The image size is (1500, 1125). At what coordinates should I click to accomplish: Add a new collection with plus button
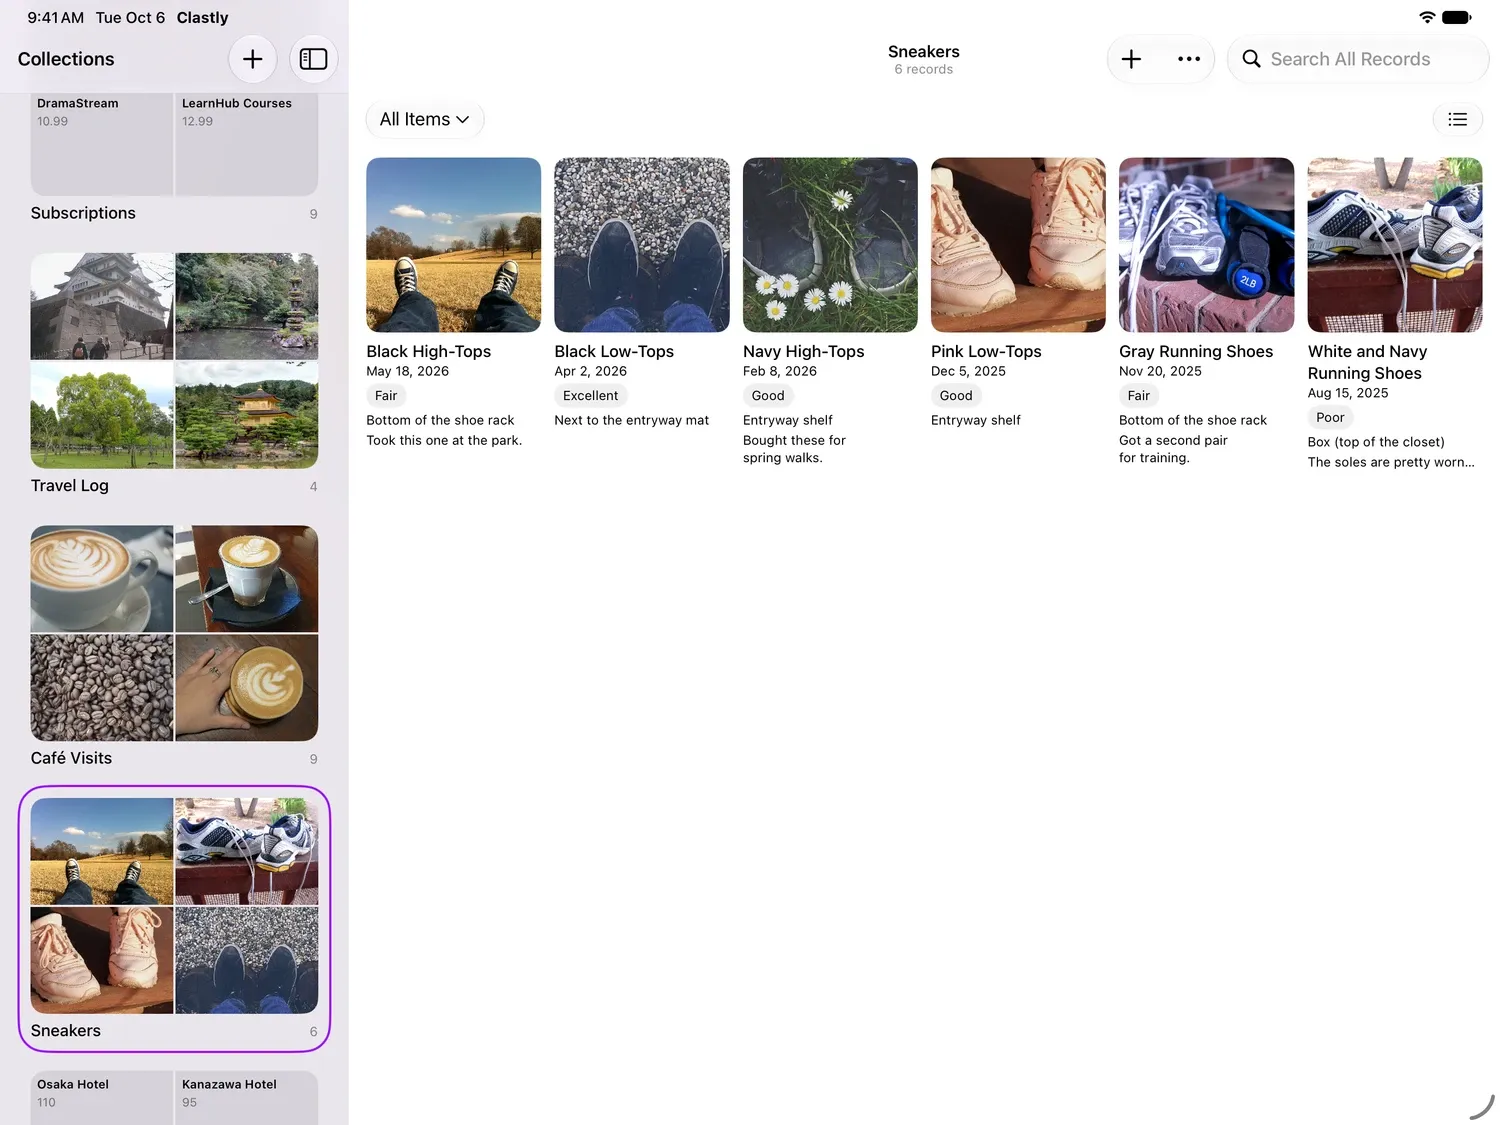pyautogui.click(x=253, y=59)
